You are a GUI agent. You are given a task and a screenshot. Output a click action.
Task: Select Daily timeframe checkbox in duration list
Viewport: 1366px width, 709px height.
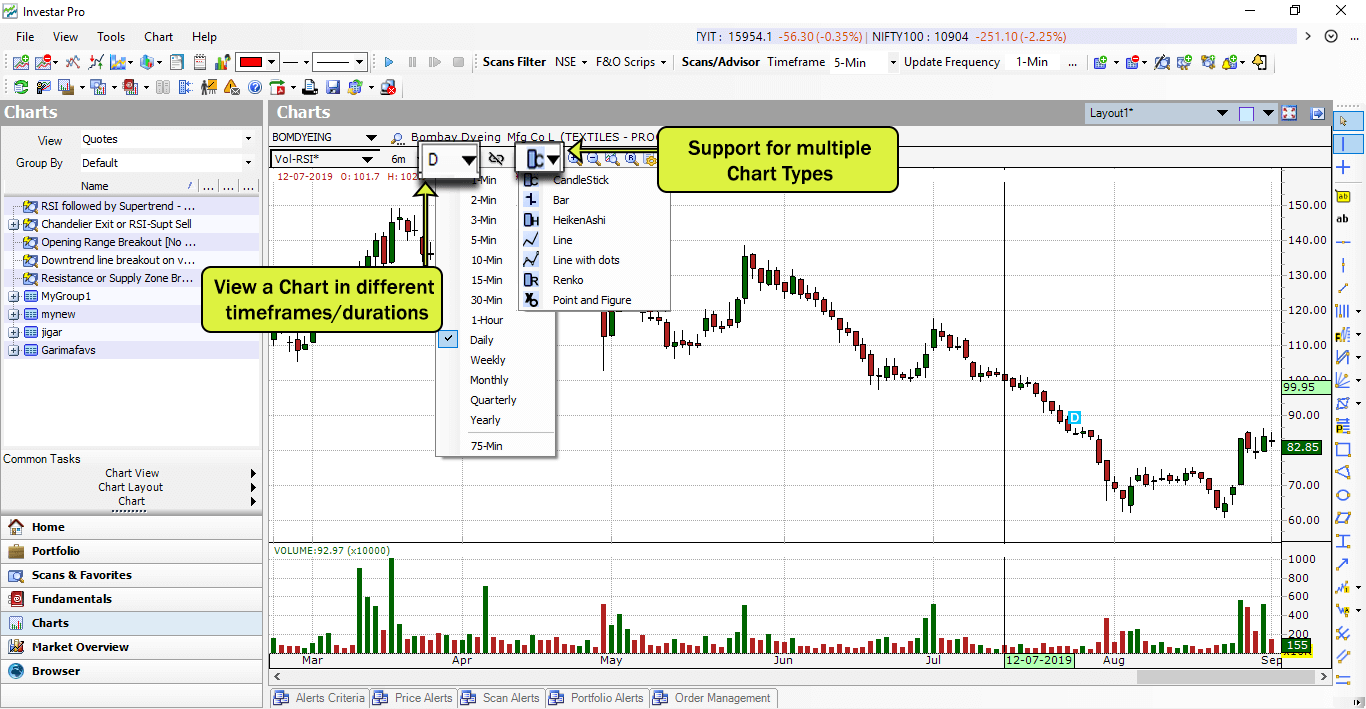(448, 339)
